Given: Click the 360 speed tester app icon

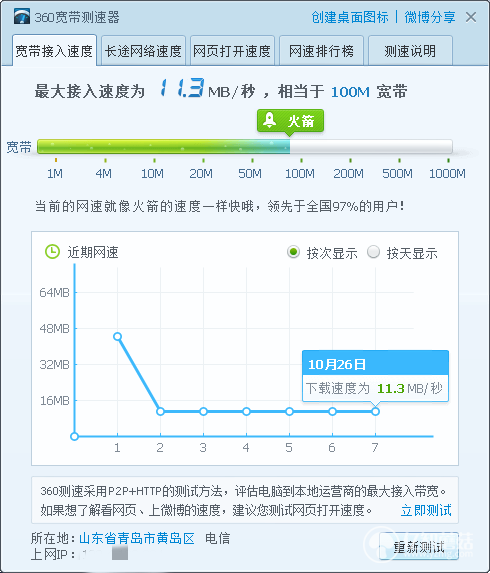Looking at the screenshot, I should [x=22, y=16].
